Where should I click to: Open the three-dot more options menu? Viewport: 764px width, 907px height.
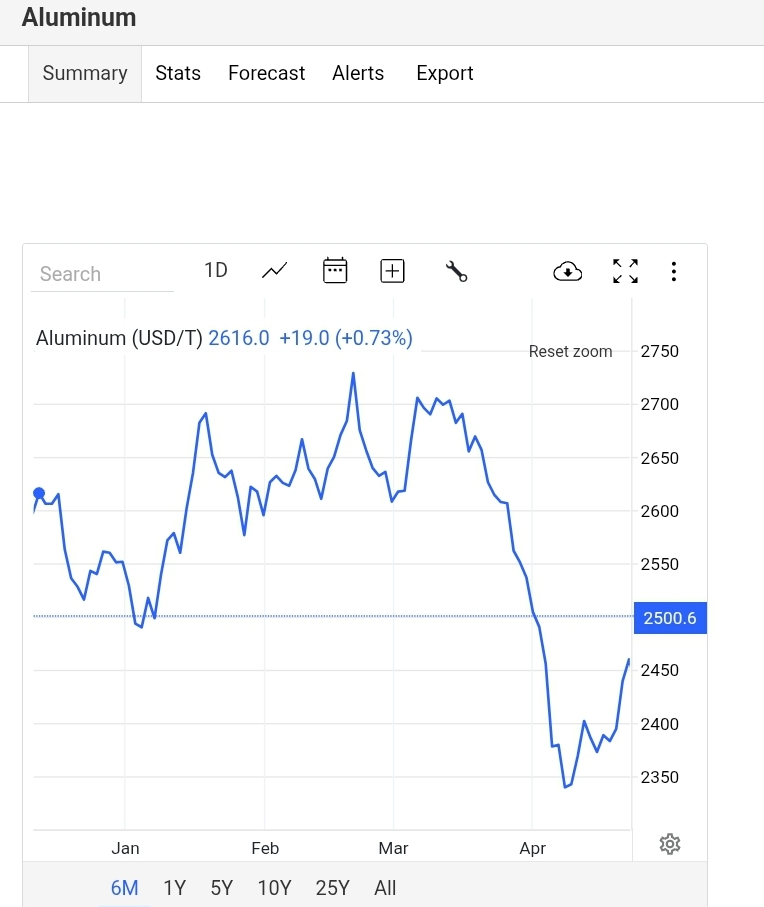coord(674,271)
